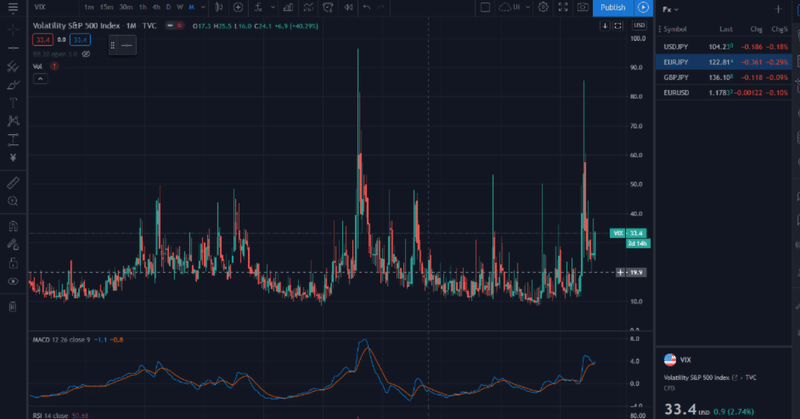Click the play stream button beside Publish
Screen dimensions: 800x419
click(x=643, y=7)
